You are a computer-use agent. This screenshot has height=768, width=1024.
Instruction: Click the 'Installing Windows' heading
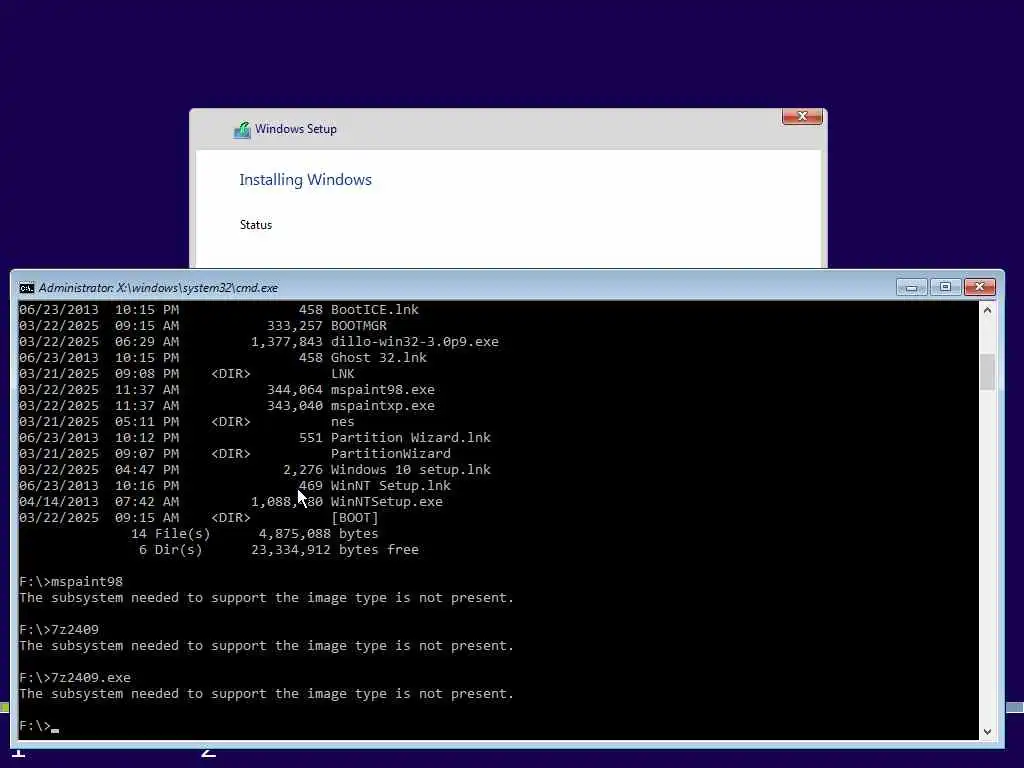(x=305, y=180)
